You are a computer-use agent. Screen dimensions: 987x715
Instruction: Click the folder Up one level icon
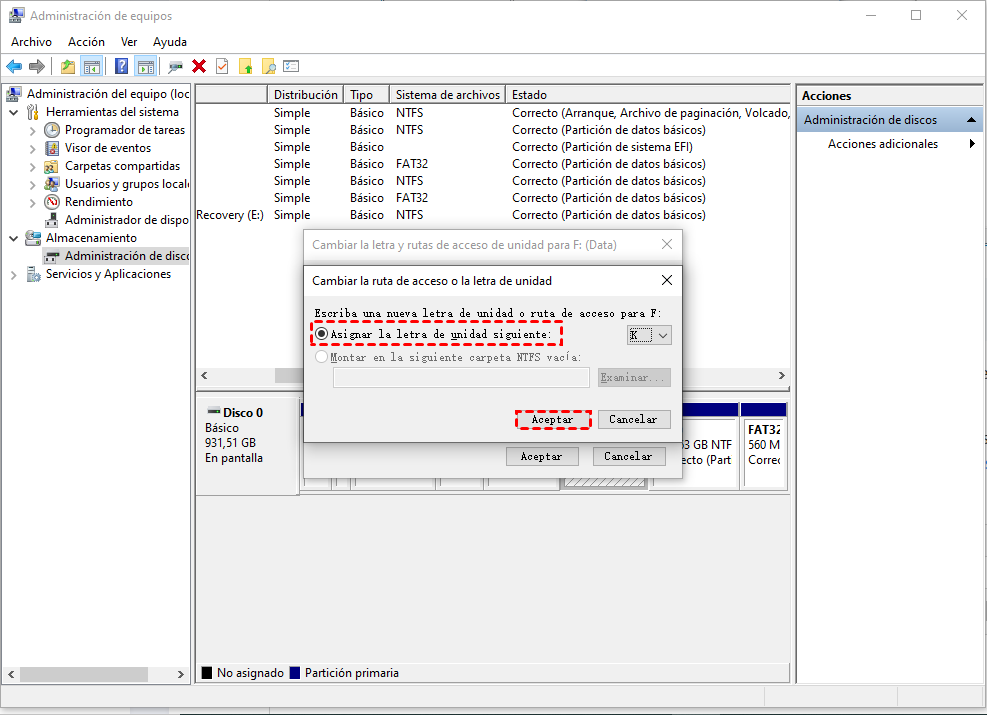(x=68, y=66)
